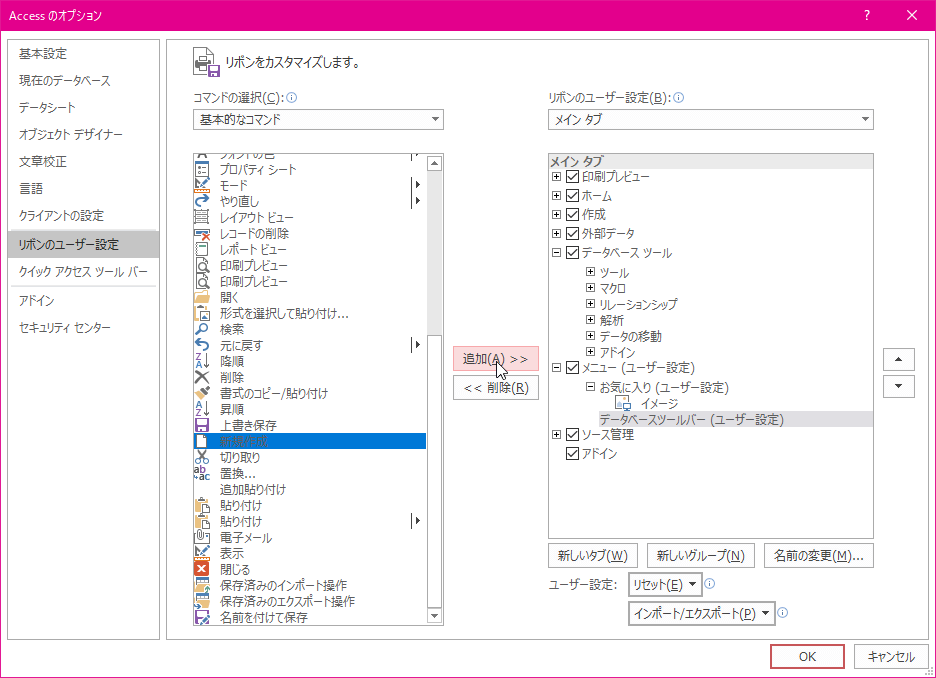Click the レポート ビュー icon
The height and width of the screenshot is (678, 936).
(202, 249)
